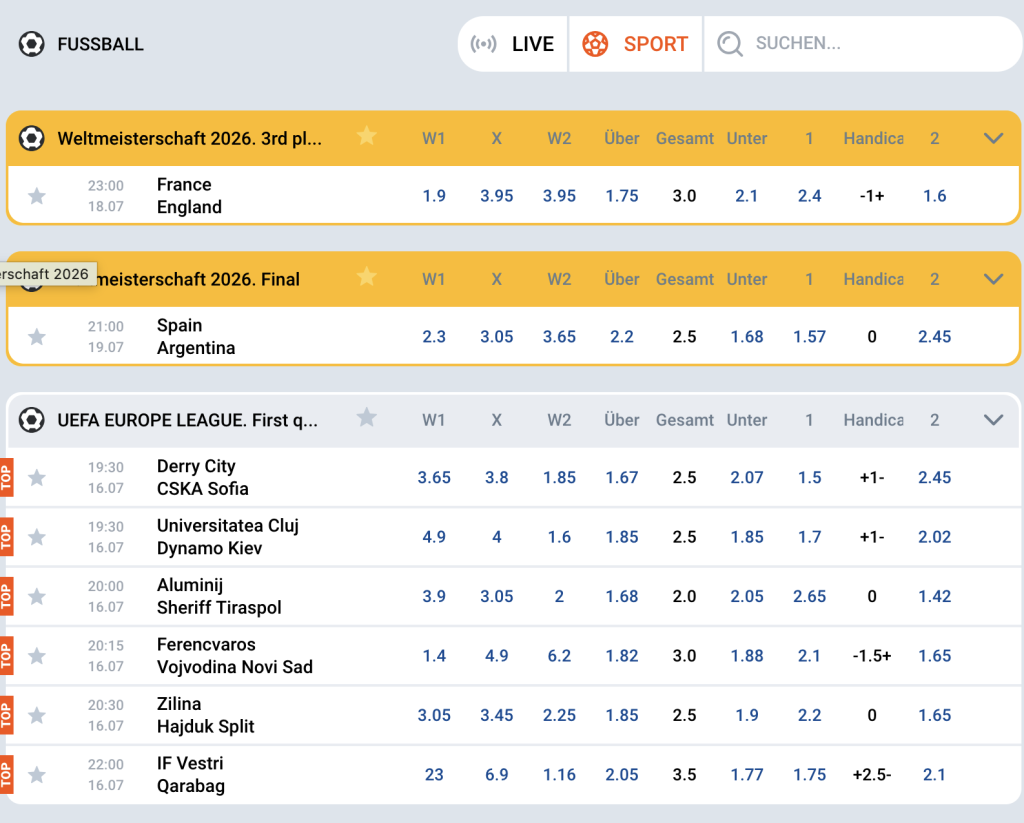1024x823 pixels.
Task: Click ball icon of UEFA Europe League header
Action: 31,420
